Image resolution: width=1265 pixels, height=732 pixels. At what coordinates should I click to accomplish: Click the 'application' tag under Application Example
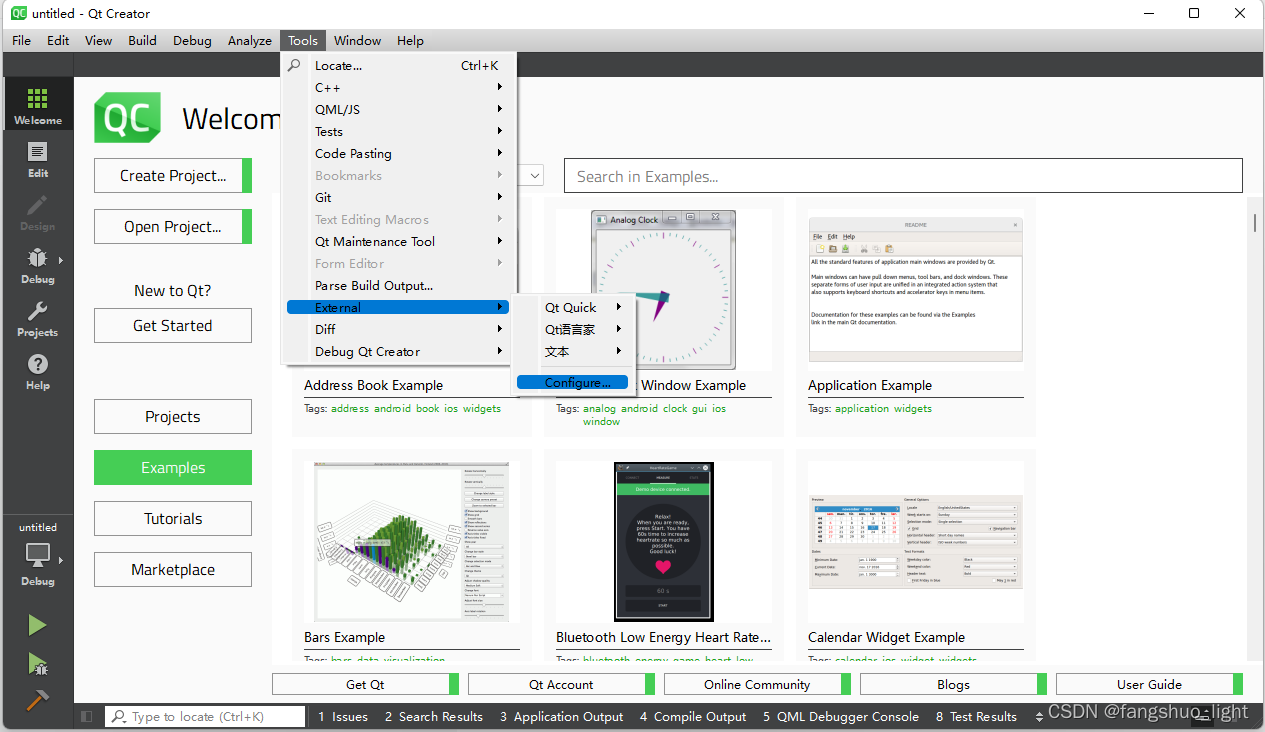pyautogui.click(x=862, y=409)
